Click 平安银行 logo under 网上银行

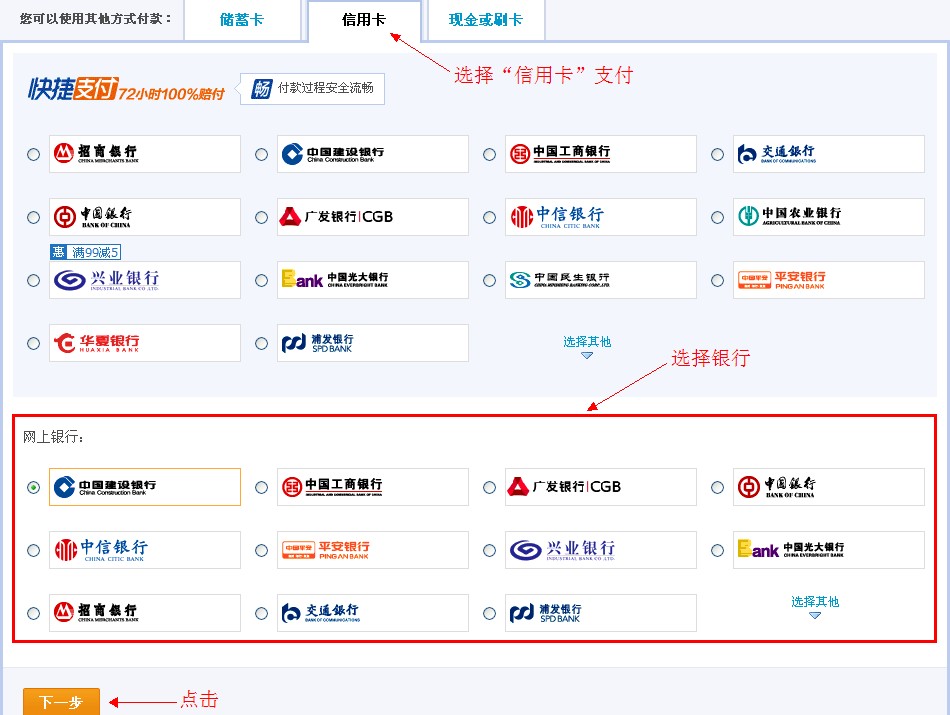pyautogui.click(x=373, y=550)
